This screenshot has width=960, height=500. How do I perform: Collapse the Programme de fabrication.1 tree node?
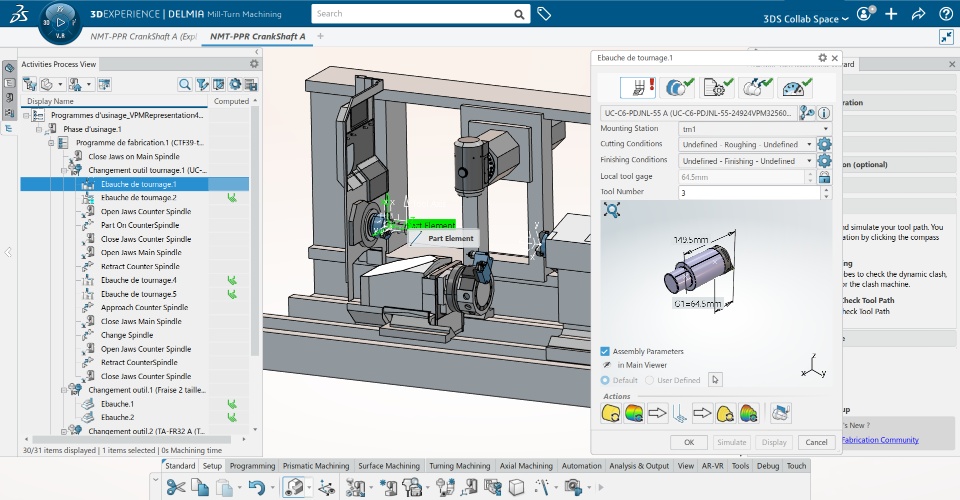pyautogui.click(x=51, y=143)
